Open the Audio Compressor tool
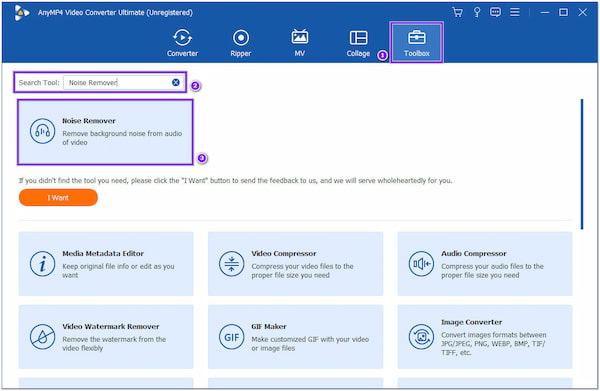The width and height of the screenshot is (600, 391). click(x=485, y=264)
